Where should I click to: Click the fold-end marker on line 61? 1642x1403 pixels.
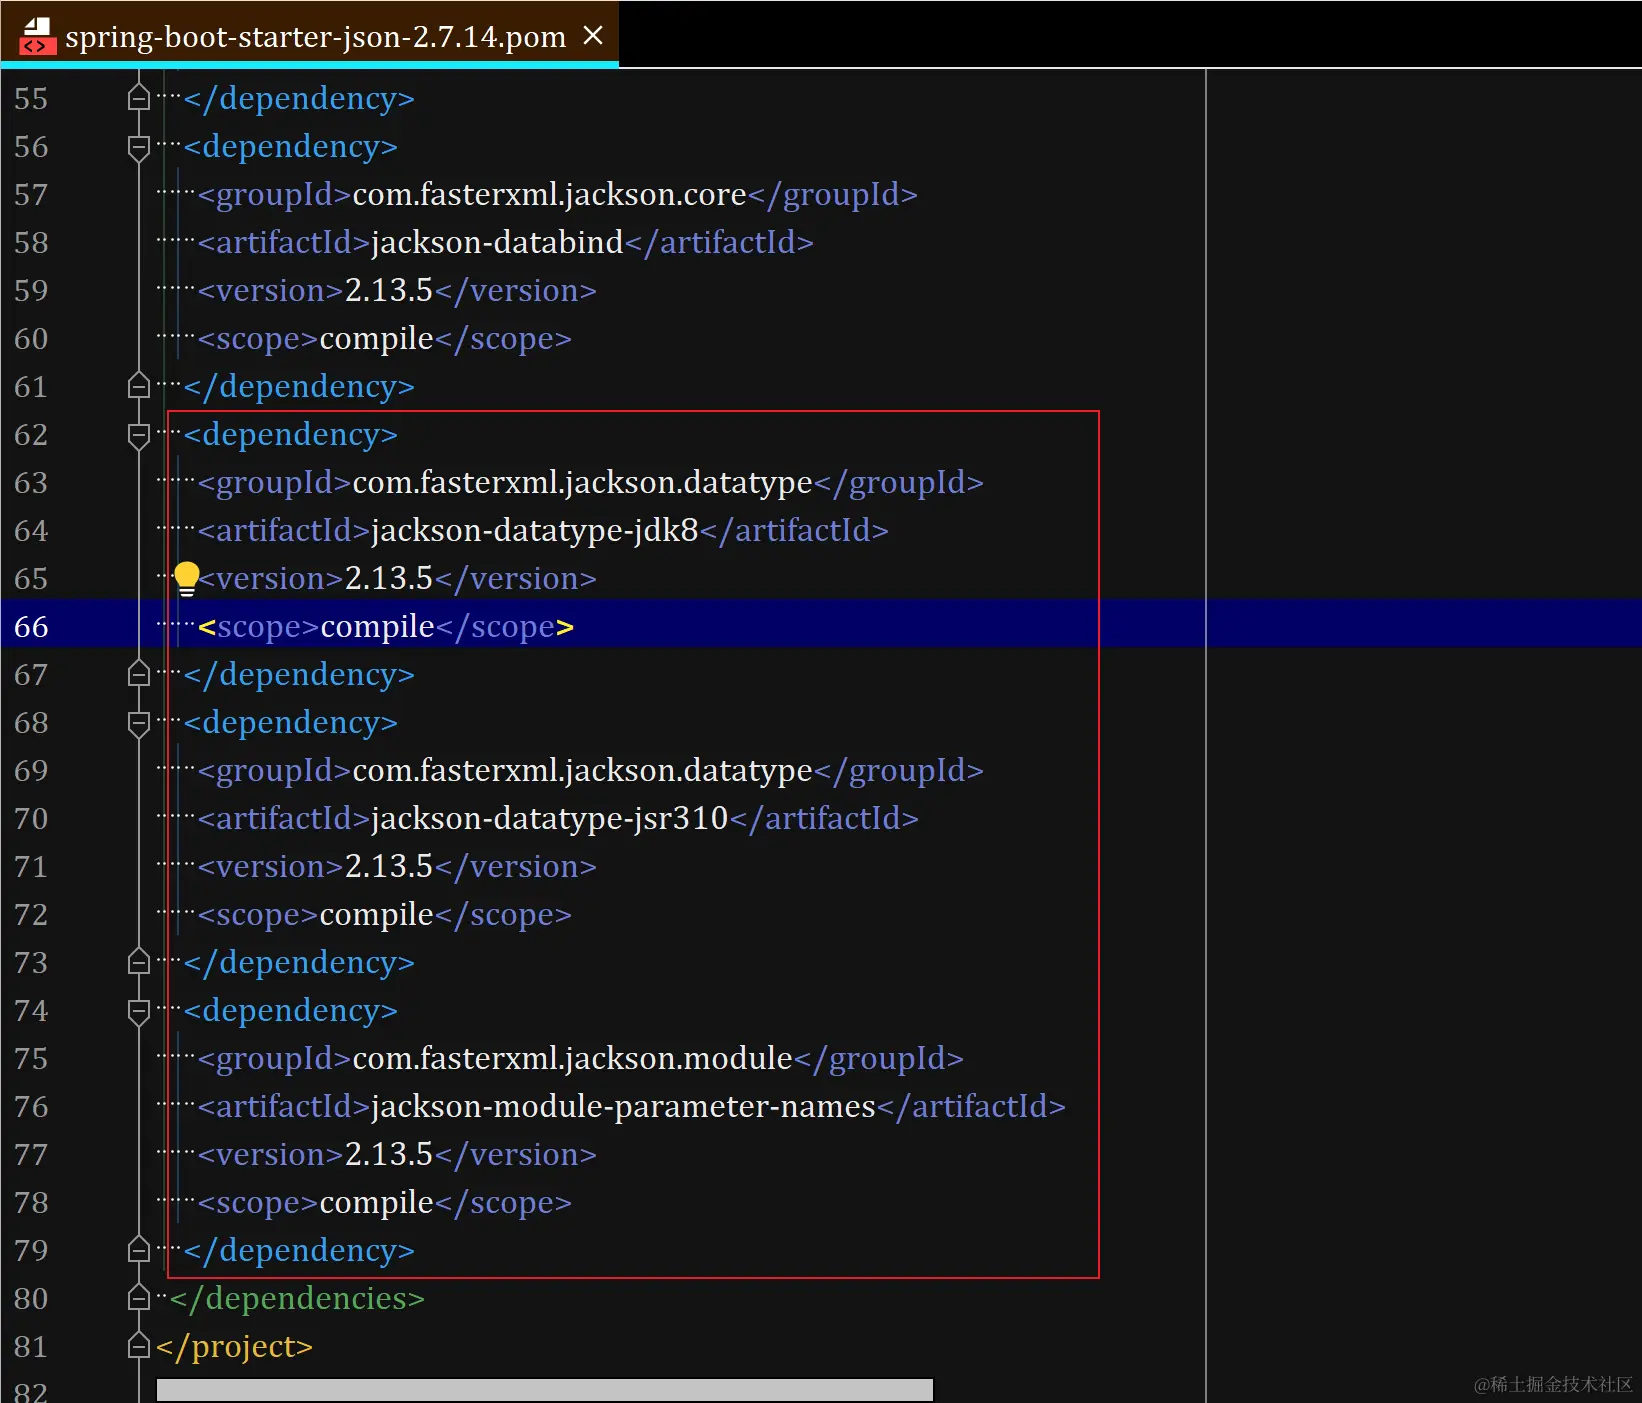pos(139,386)
